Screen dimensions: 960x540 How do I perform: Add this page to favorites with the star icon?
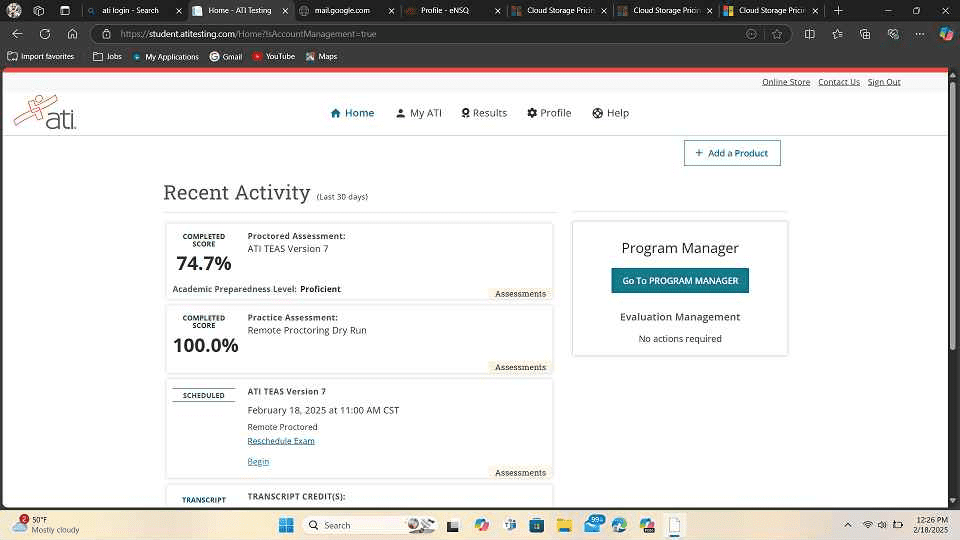777,33
